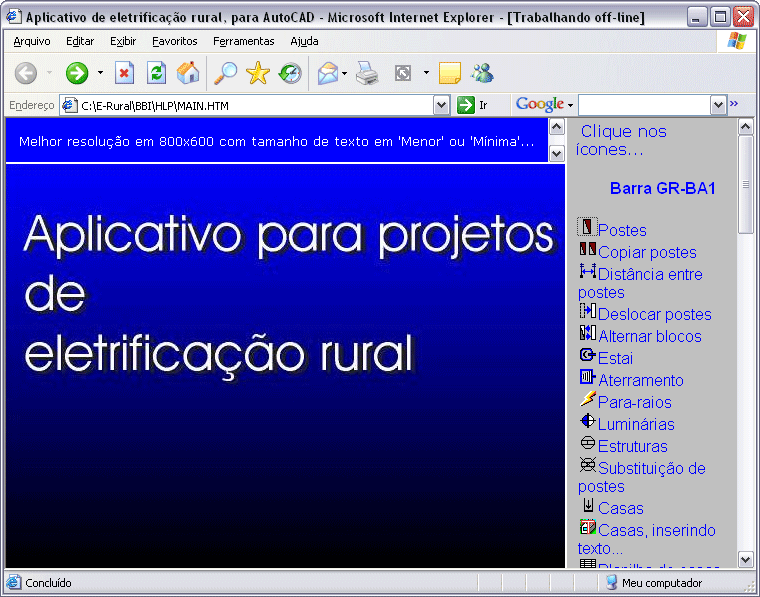Image resolution: width=760 pixels, height=597 pixels.
Task: Open the Deslocar postes link
Action: tap(654, 314)
